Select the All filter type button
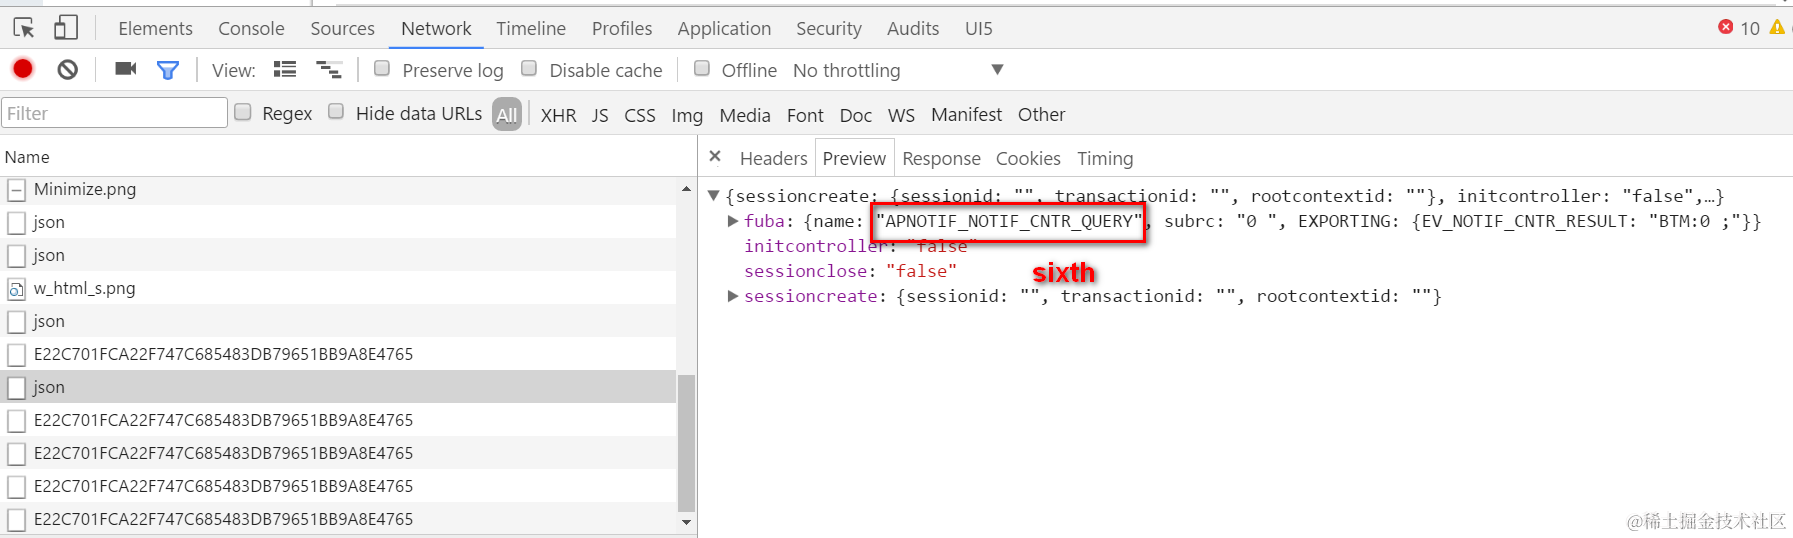 [507, 115]
